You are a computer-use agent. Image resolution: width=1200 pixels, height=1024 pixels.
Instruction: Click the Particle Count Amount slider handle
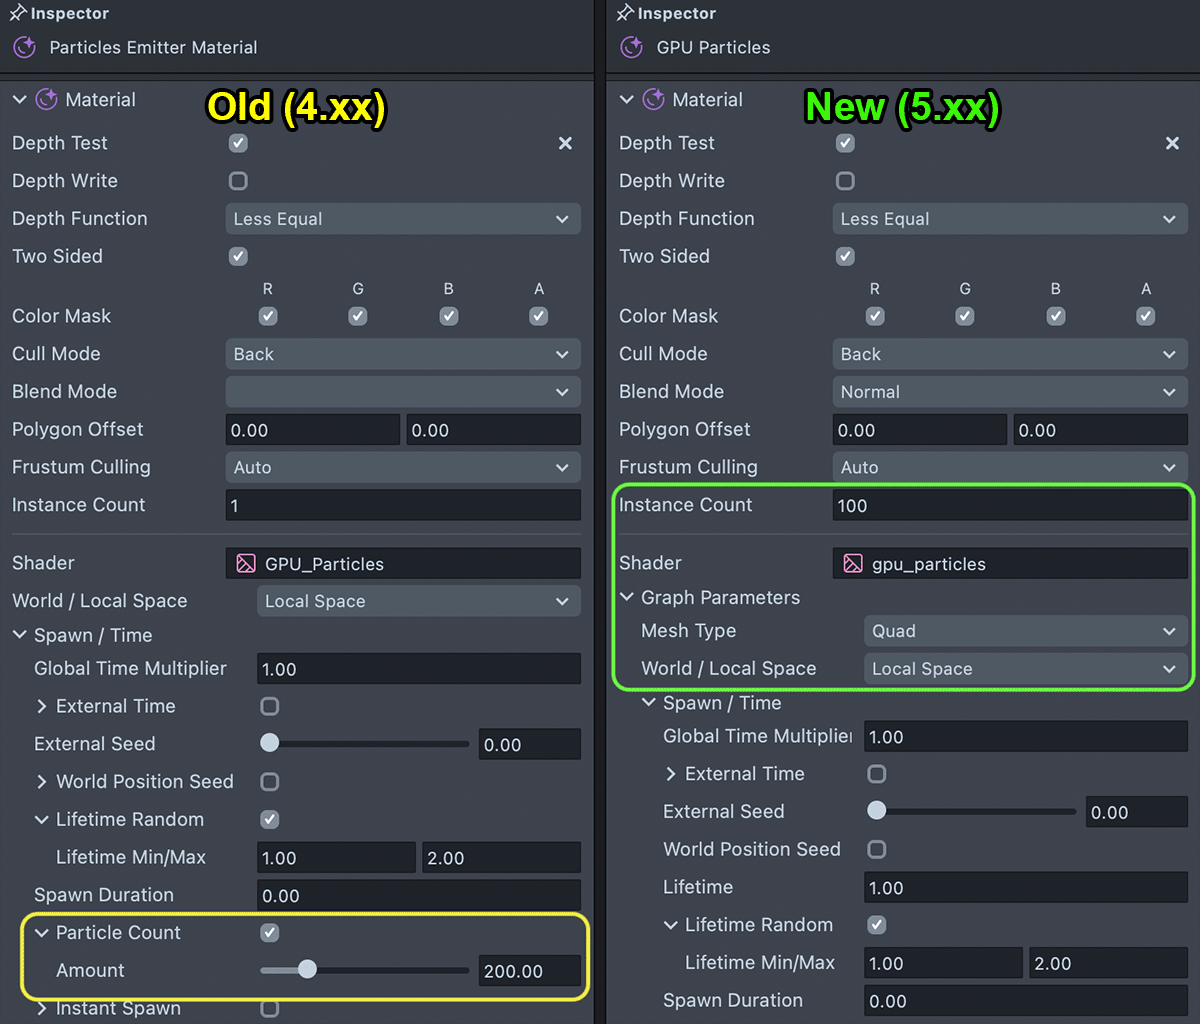point(307,970)
